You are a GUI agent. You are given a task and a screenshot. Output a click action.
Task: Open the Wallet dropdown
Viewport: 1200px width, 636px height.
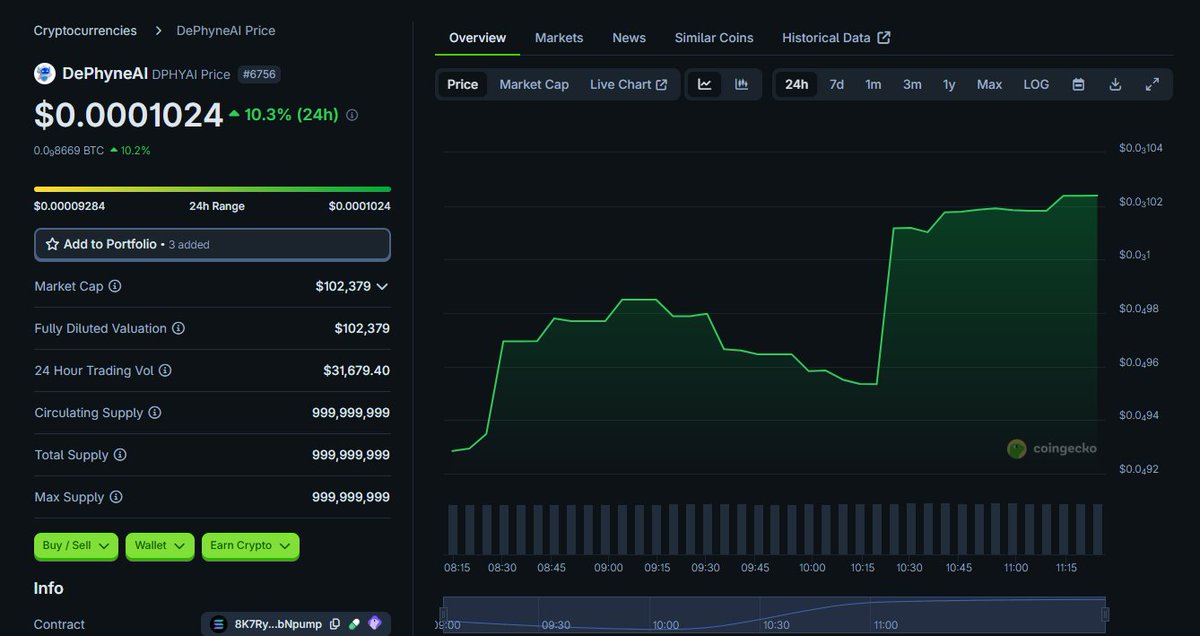point(160,545)
